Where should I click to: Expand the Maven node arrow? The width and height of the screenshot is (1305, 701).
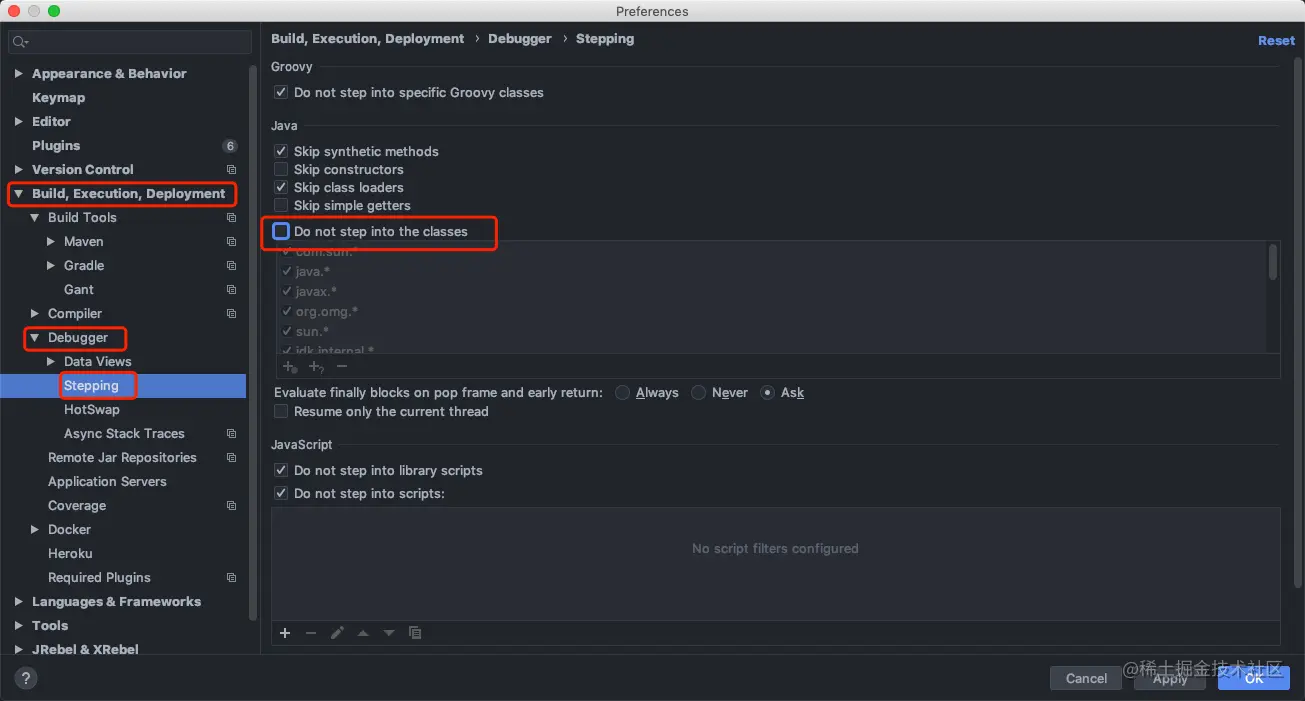coord(51,242)
